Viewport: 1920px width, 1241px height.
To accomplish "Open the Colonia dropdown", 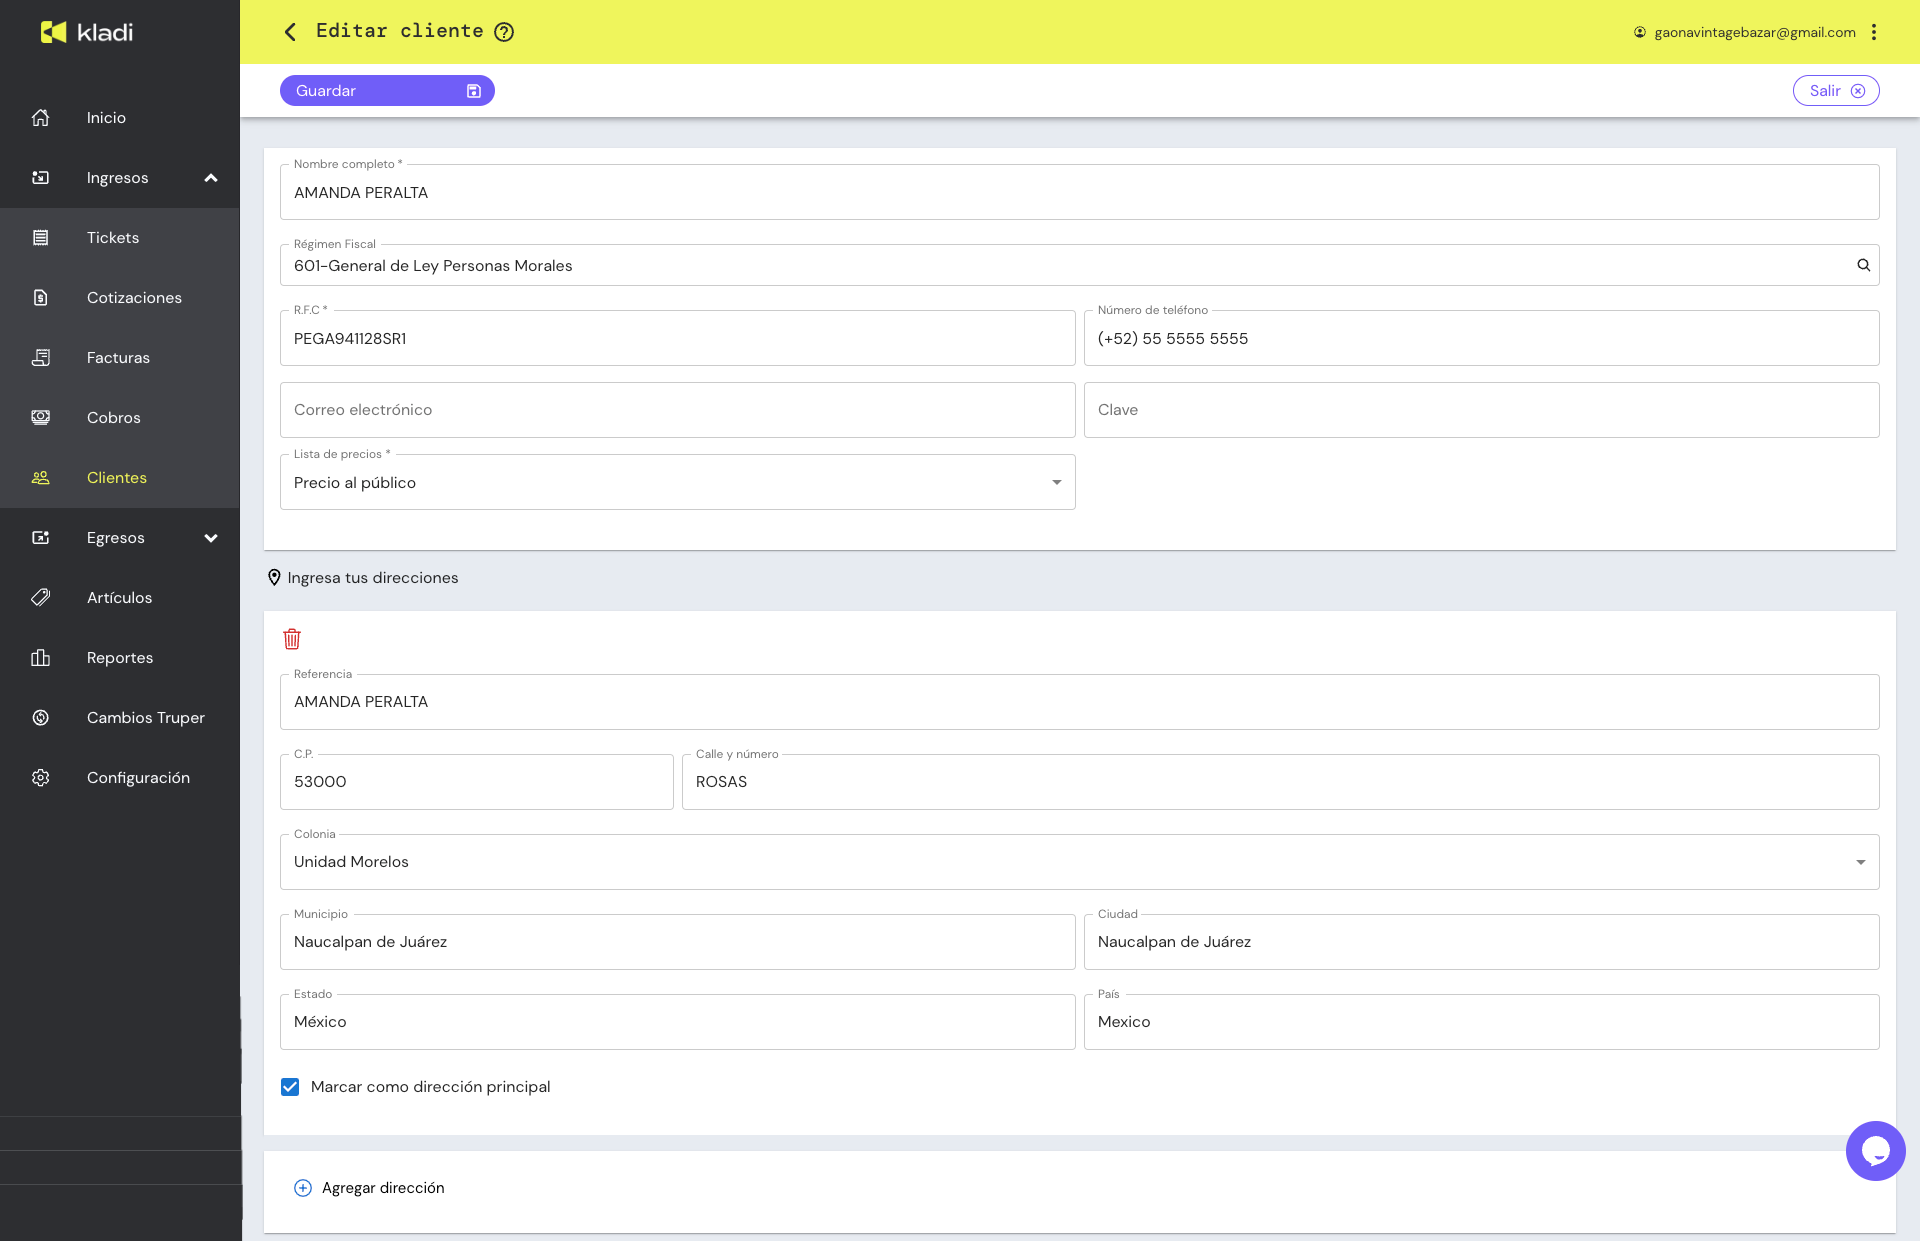I will pyautogui.click(x=1860, y=861).
